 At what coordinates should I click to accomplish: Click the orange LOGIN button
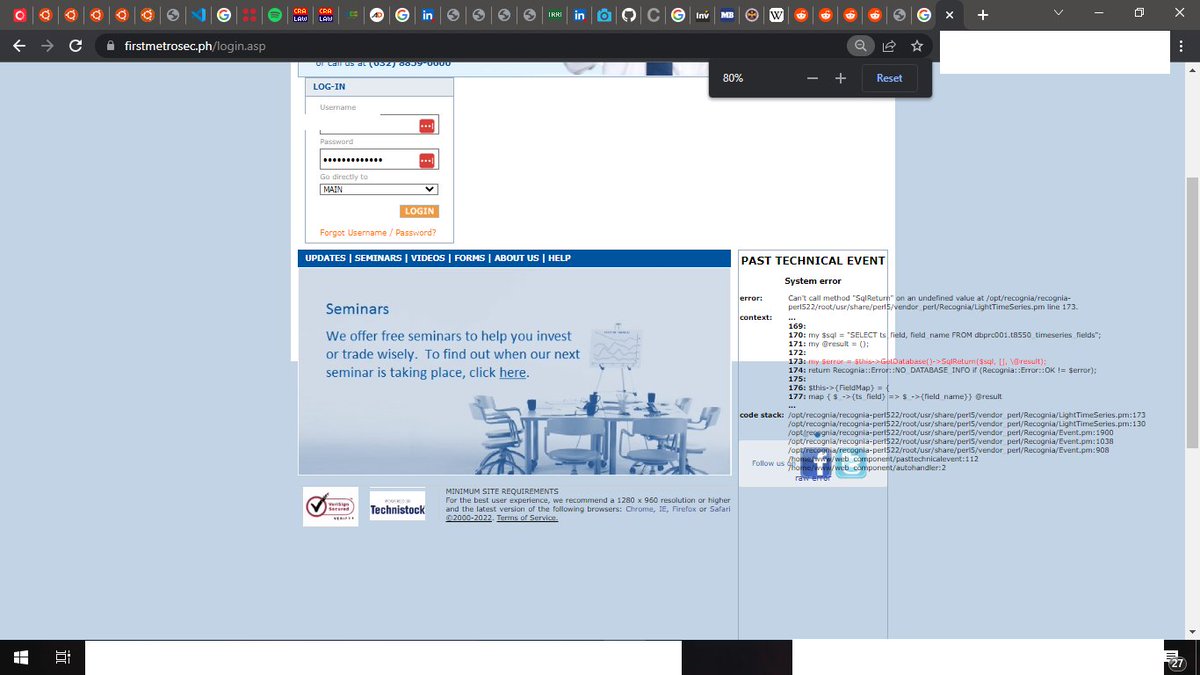419,211
